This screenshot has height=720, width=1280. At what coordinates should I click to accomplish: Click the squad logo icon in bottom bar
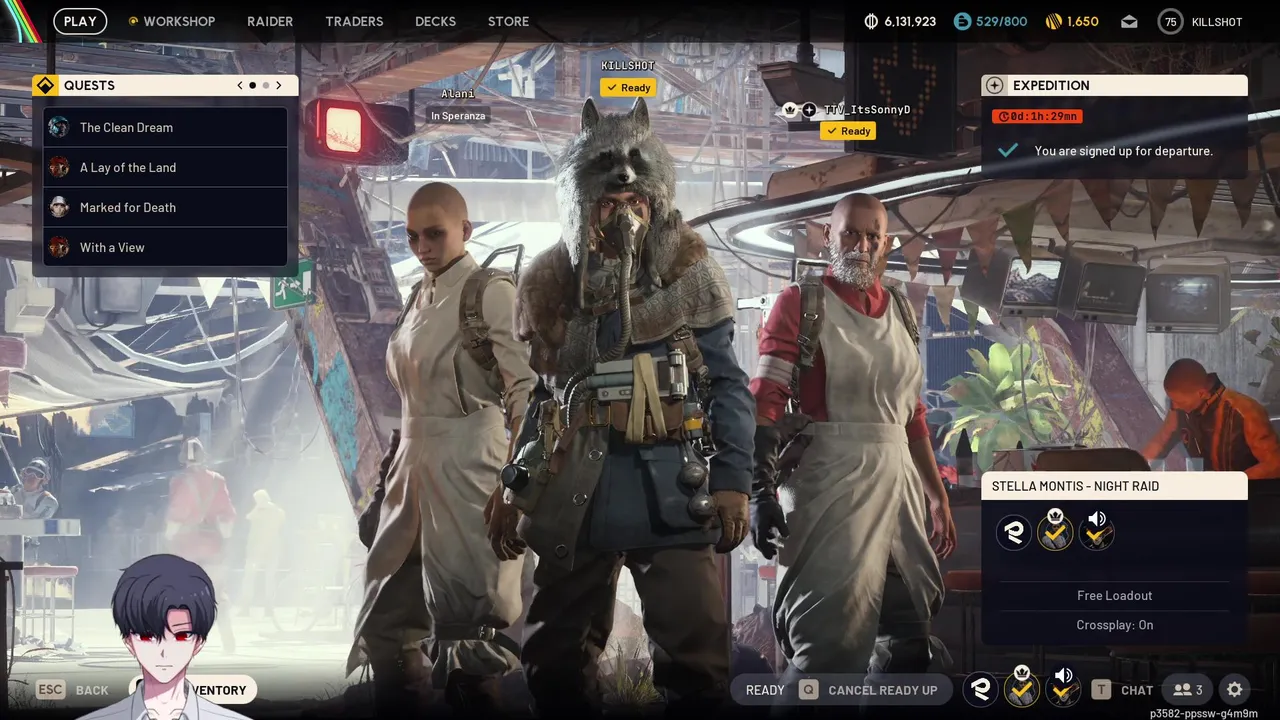tap(981, 689)
